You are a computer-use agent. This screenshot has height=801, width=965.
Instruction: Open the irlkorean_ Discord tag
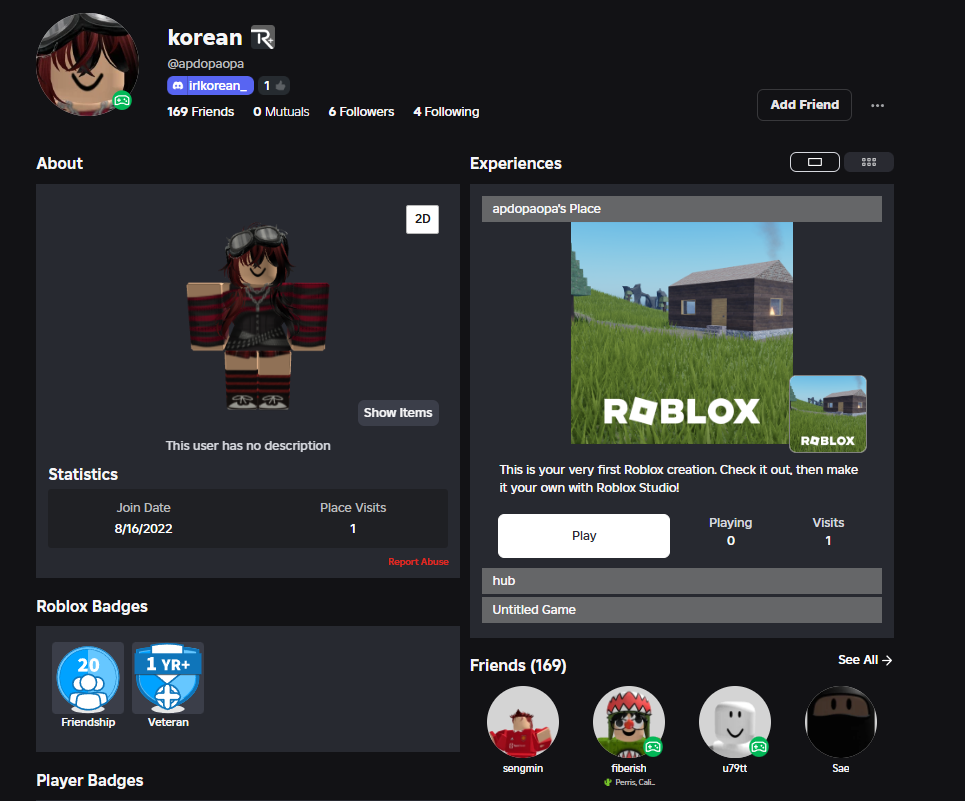tap(210, 86)
